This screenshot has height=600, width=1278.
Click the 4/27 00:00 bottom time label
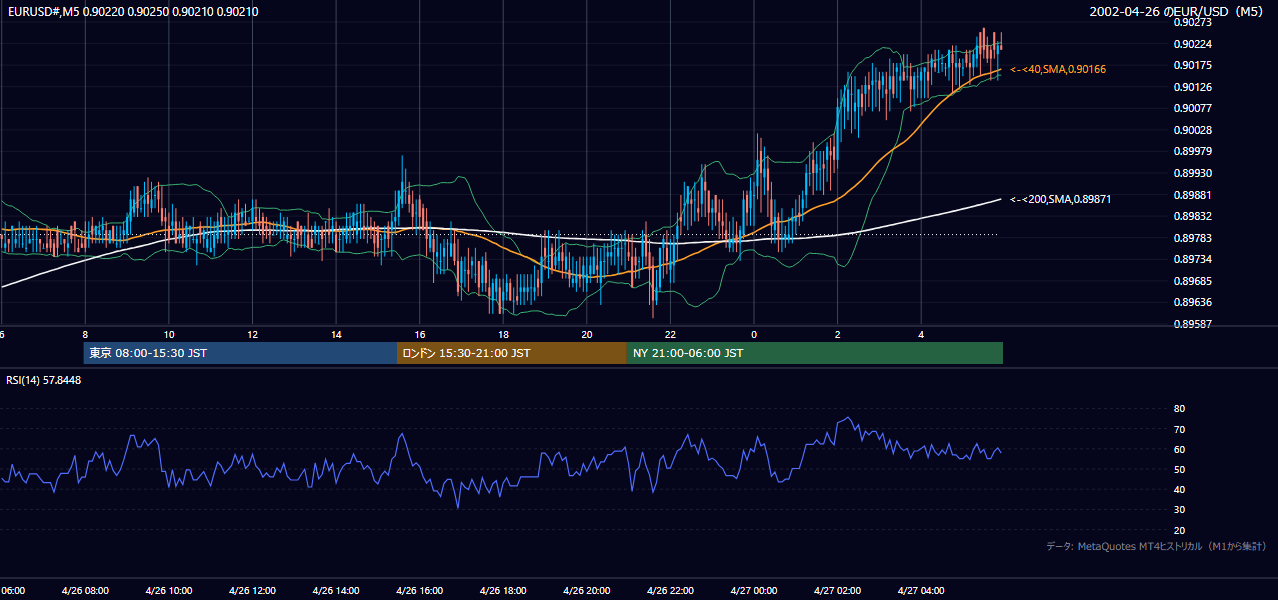click(x=754, y=591)
